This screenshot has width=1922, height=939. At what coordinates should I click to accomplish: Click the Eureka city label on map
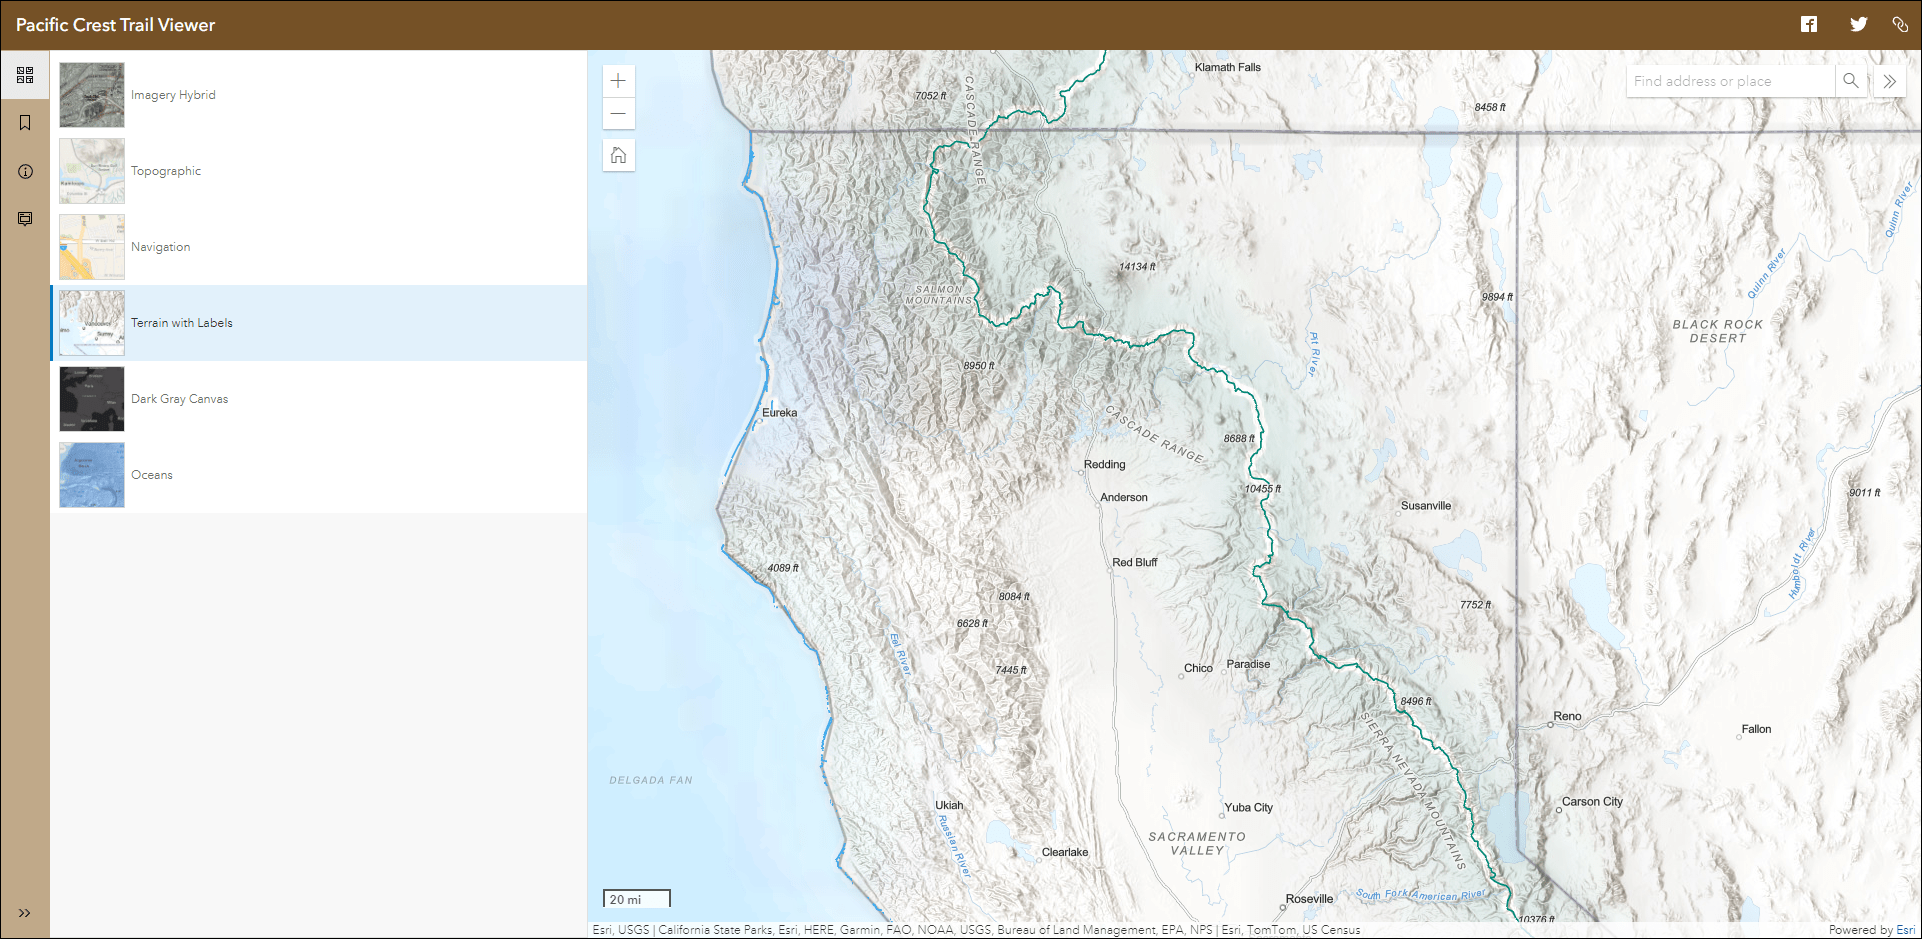click(x=780, y=412)
